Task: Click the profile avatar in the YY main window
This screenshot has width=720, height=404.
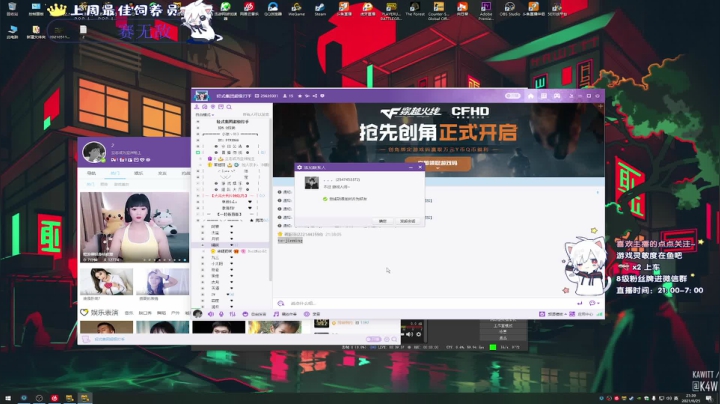Action: (x=94, y=152)
